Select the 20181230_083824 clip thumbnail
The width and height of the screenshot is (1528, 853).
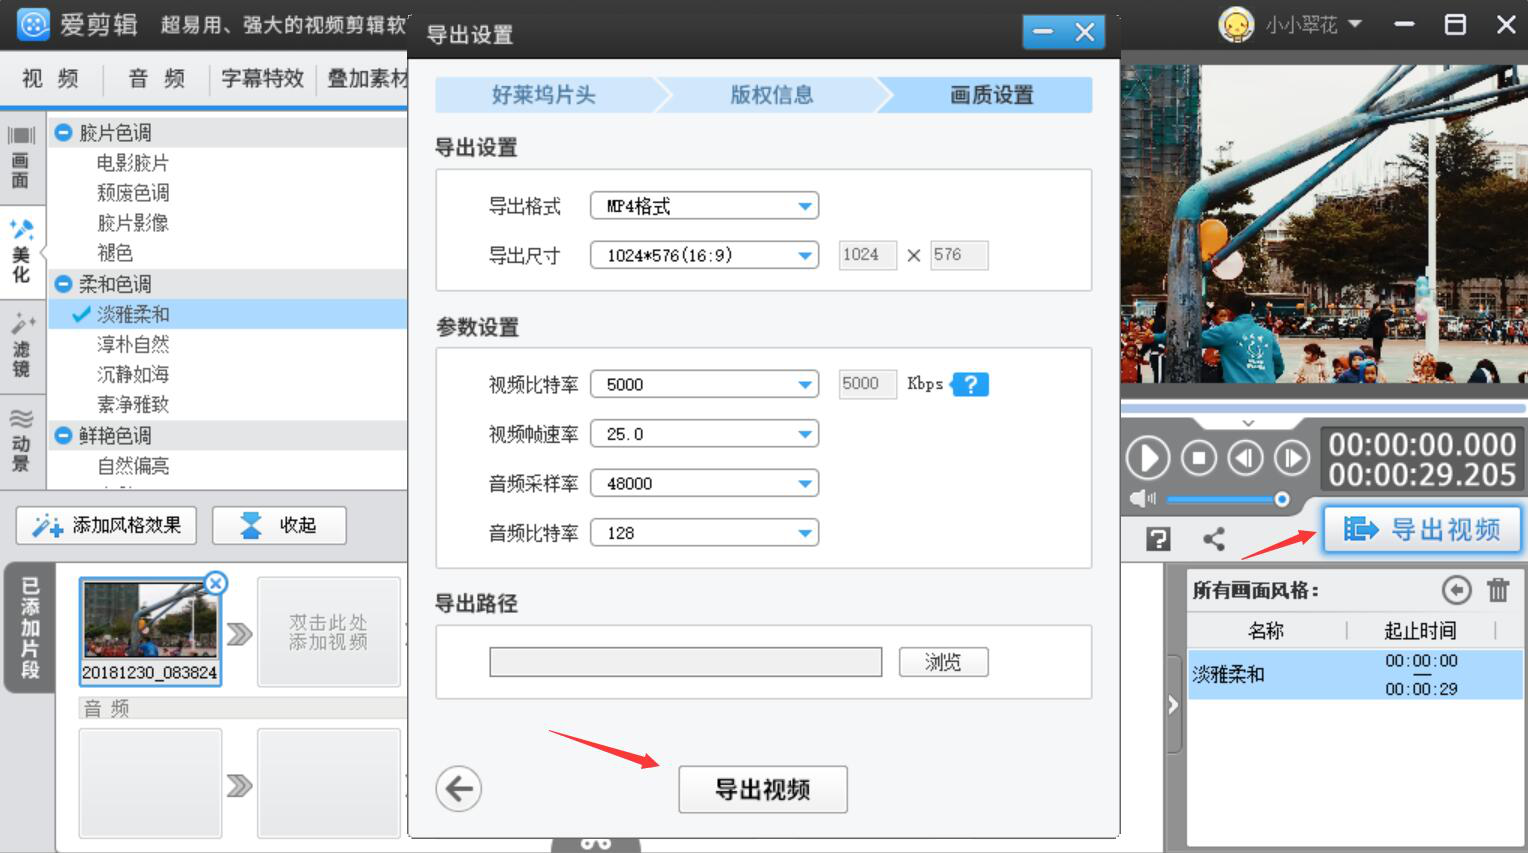pyautogui.click(x=150, y=632)
